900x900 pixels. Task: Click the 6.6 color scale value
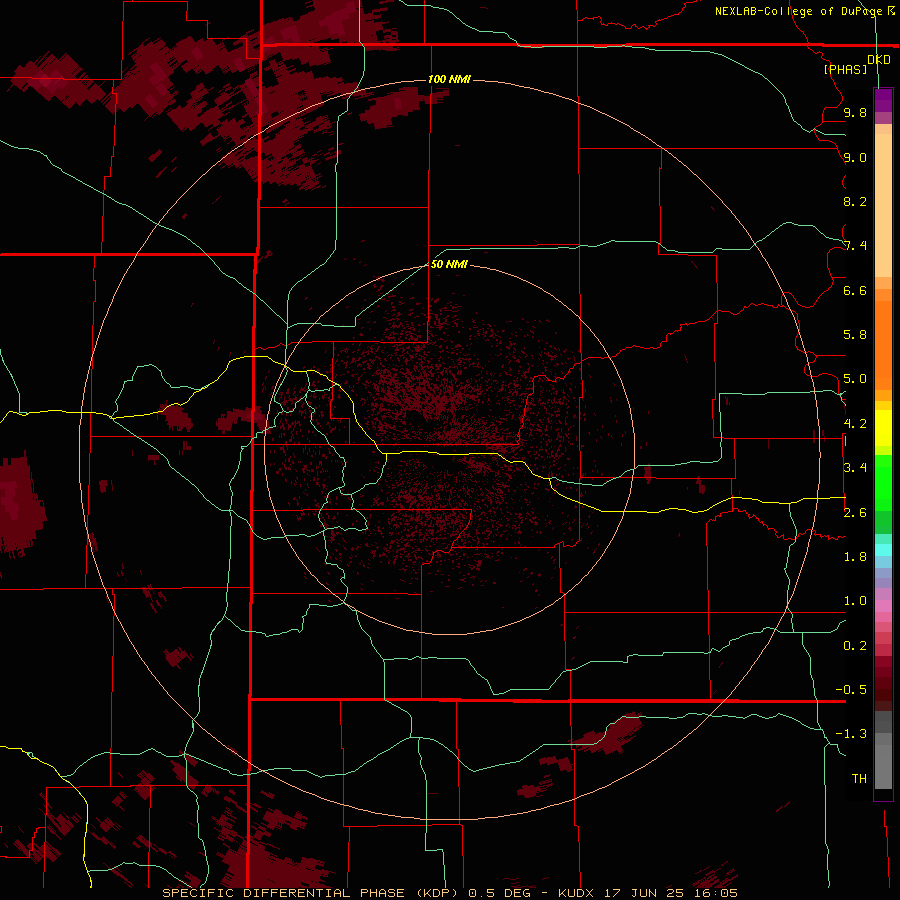(855, 290)
